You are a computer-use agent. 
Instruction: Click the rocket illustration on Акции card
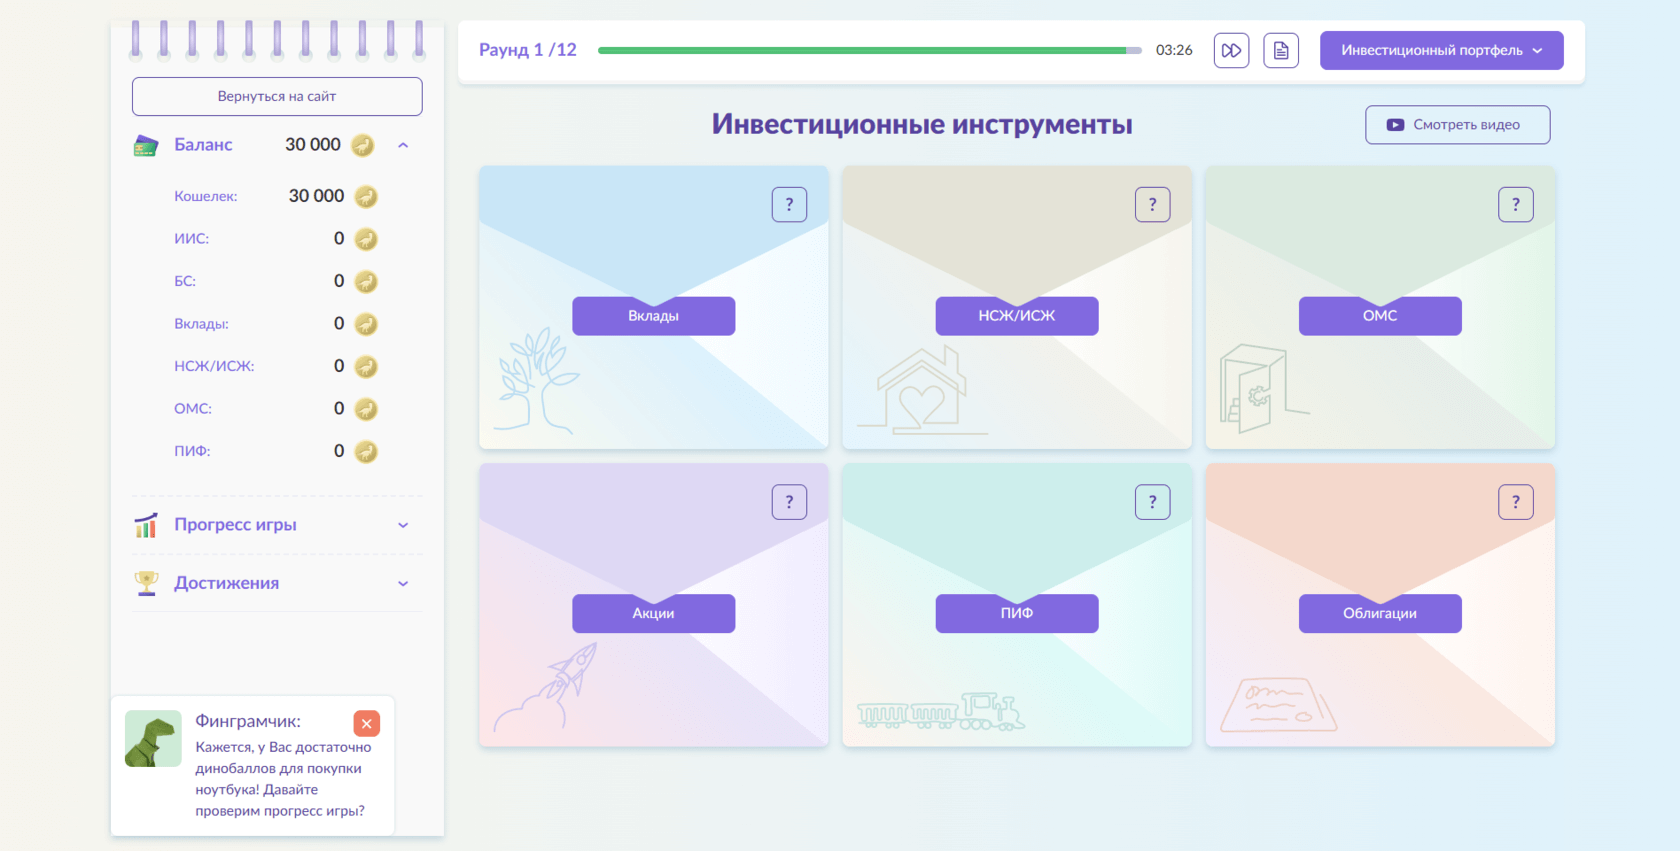tap(546, 687)
